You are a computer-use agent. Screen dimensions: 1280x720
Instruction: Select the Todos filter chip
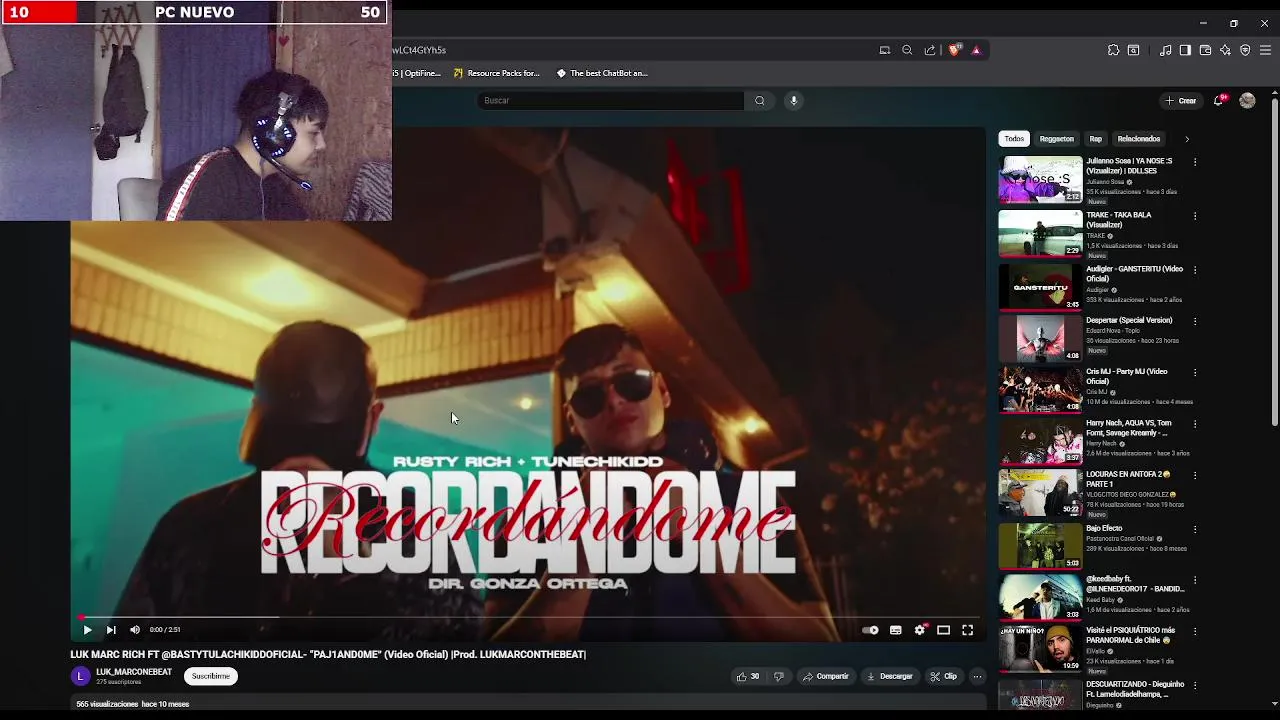click(1014, 139)
